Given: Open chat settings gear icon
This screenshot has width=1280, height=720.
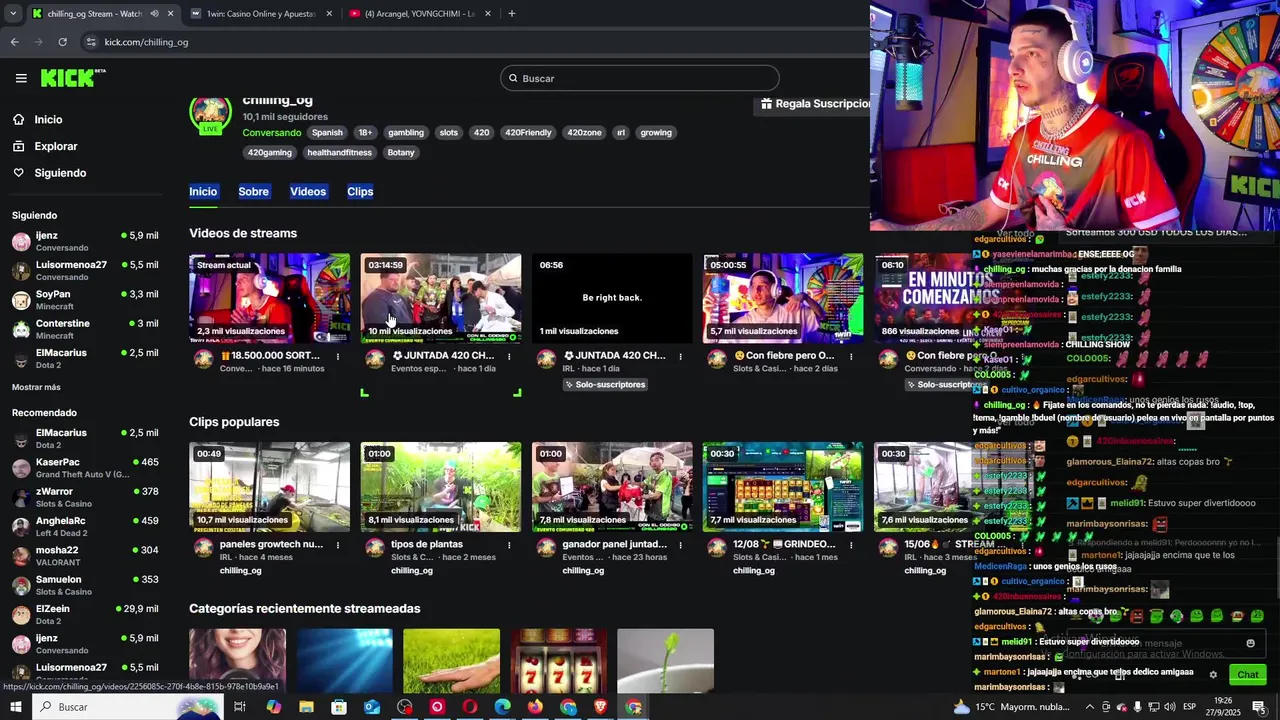Looking at the screenshot, I should (1213, 674).
